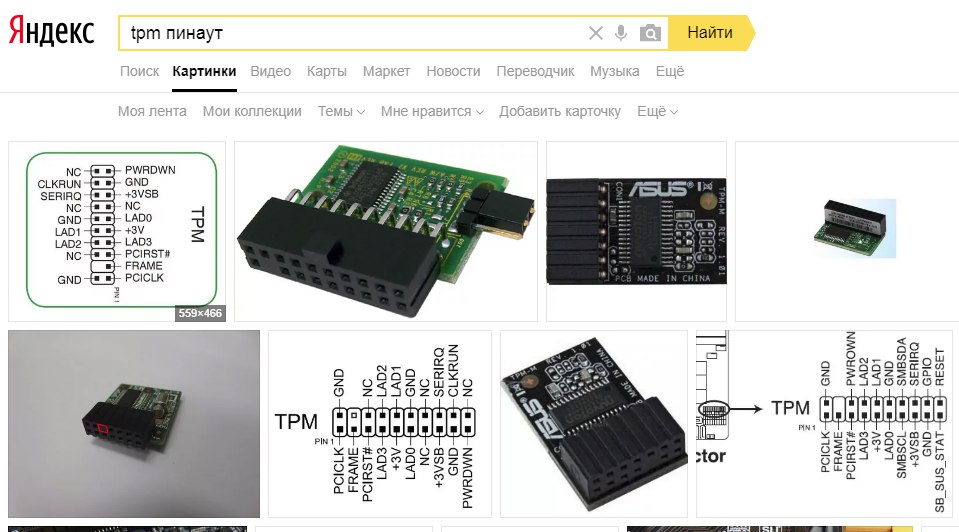Image resolution: width=959 pixels, height=532 pixels.
Task: Expand the Мне нравится dropdown
Action: click(x=432, y=111)
